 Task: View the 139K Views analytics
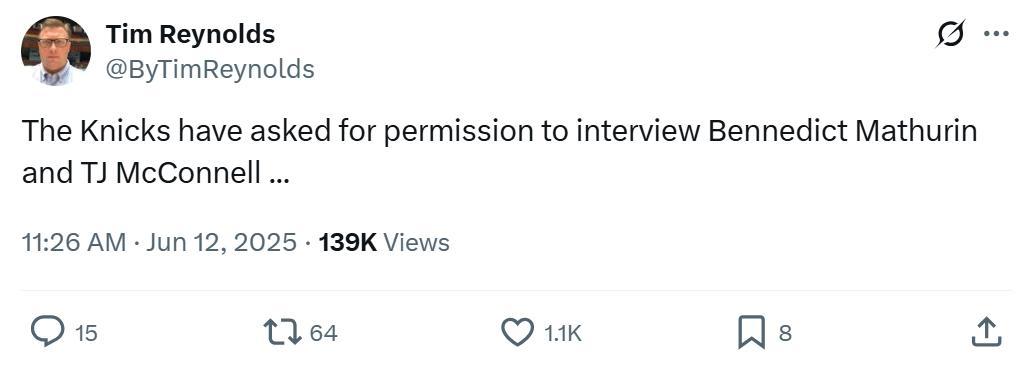coord(384,243)
